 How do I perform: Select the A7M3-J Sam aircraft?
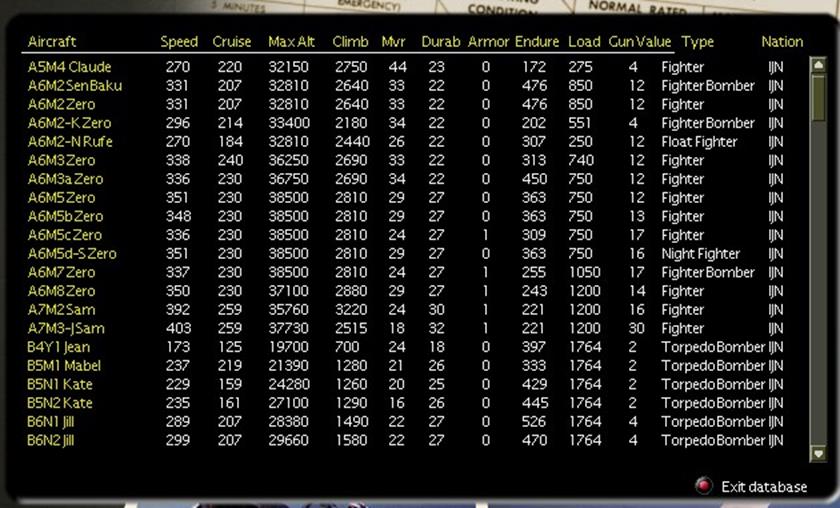66,328
